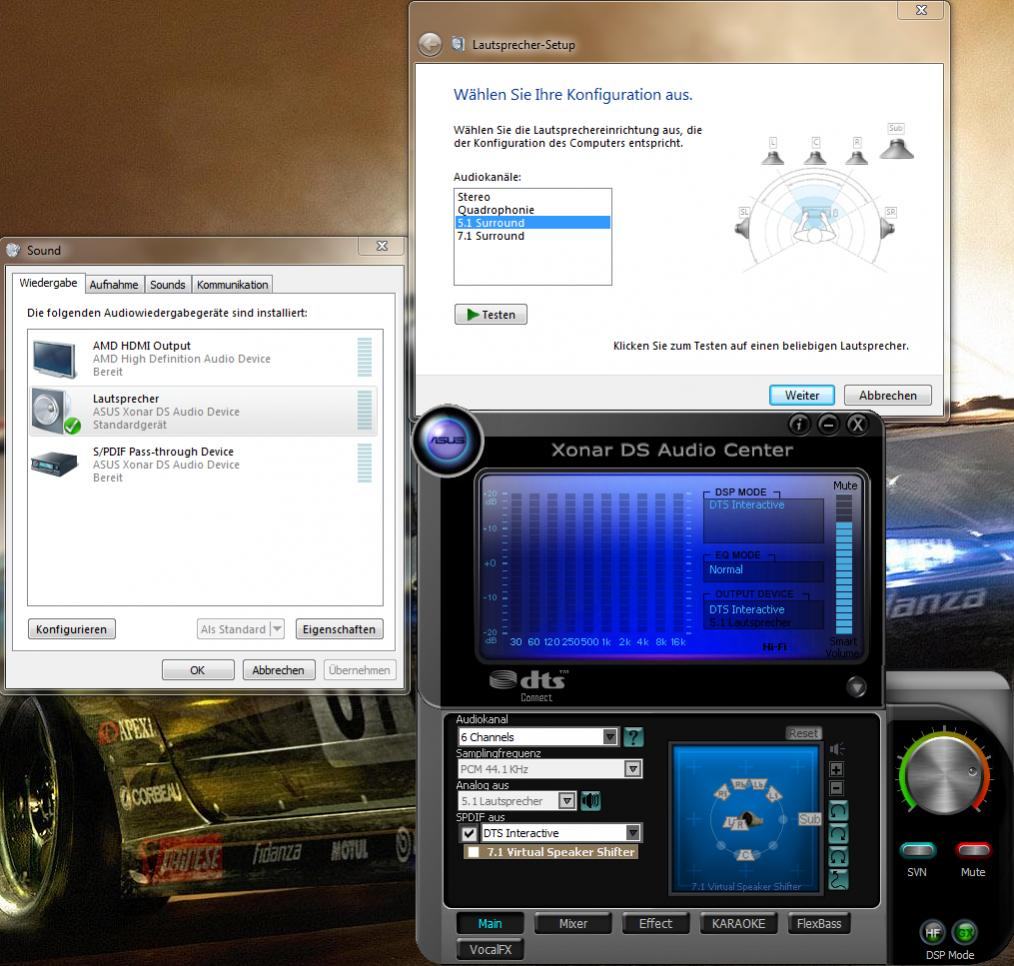Open the Samplingfrequenz PCM 44.1 KHz dropdown
The height and width of the screenshot is (966, 1014).
(550, 769)
